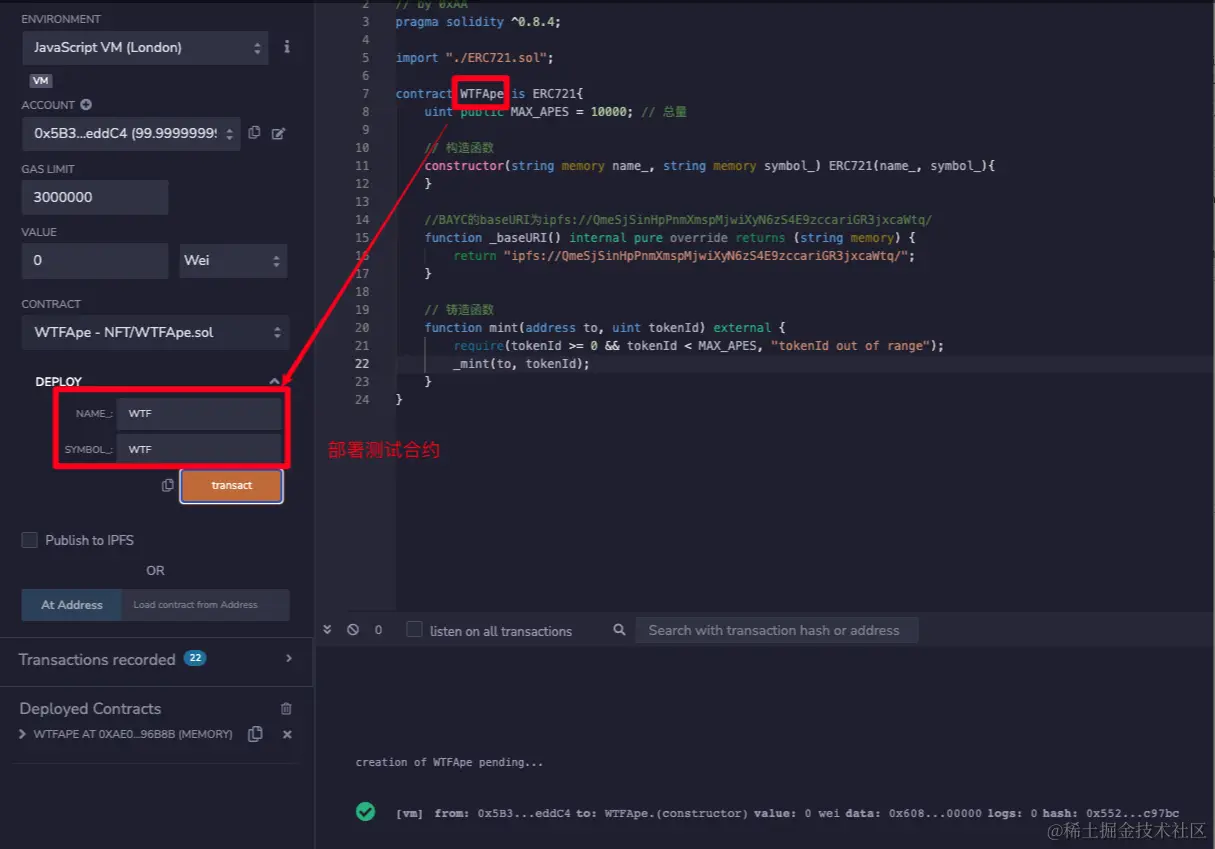The image size is (1215, 849).
Task: Collapse the Deploy parameters chevron
Action: pos(275,381)
